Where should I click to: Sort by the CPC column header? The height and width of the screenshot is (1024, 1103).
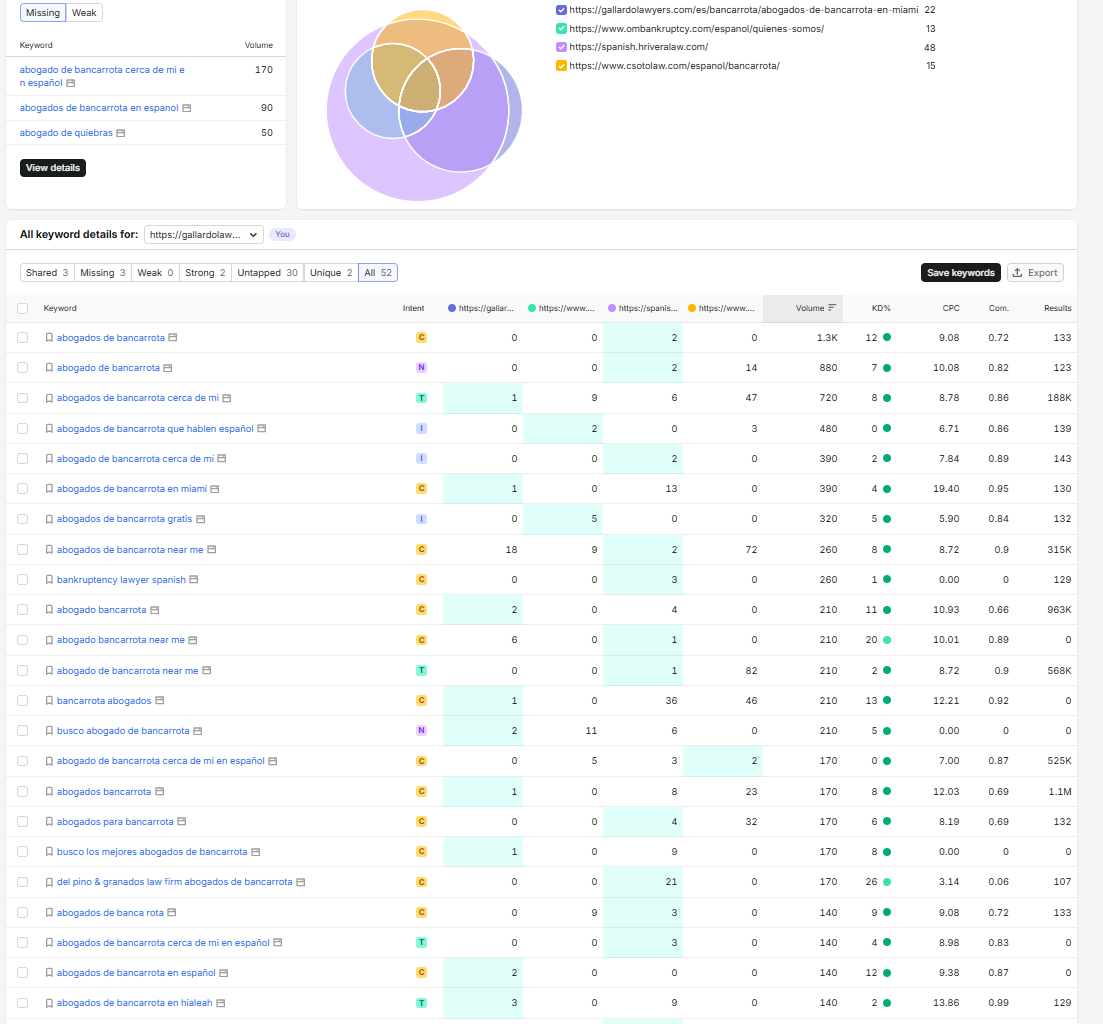click(951, 308)
